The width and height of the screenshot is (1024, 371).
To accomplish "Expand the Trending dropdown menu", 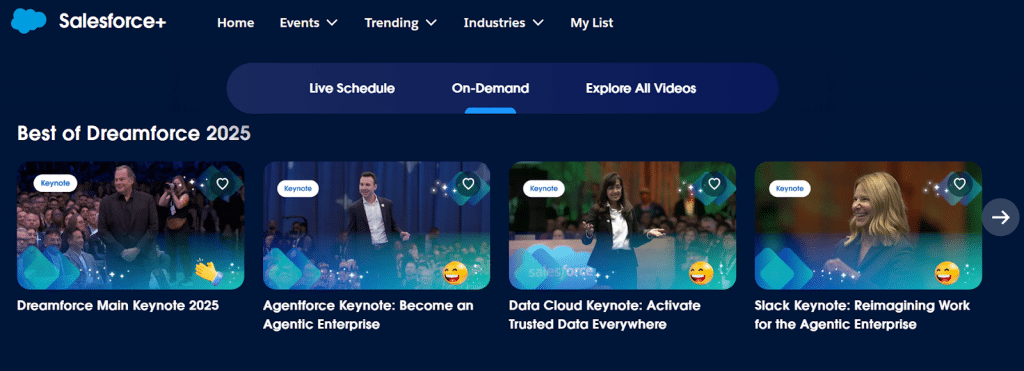I will click(400, 23).
